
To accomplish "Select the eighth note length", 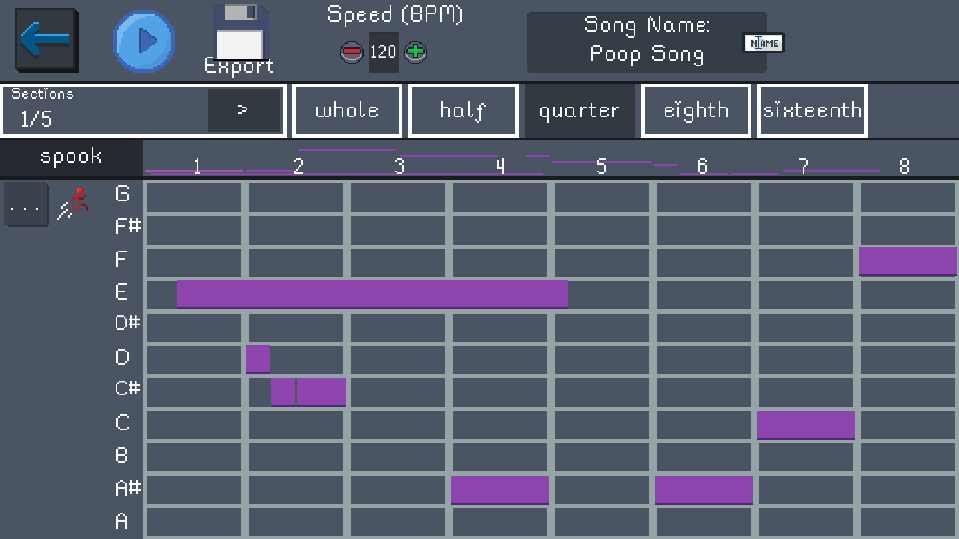I will (x=696, y=110).
